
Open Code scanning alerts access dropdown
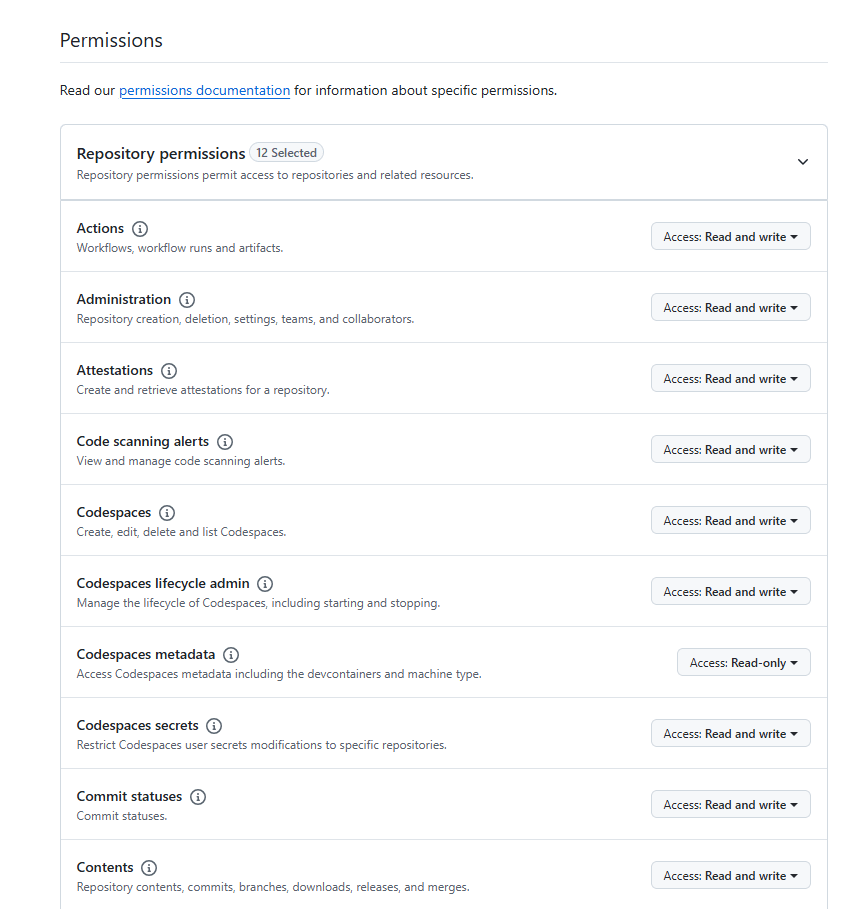click(x=730, y=449)
